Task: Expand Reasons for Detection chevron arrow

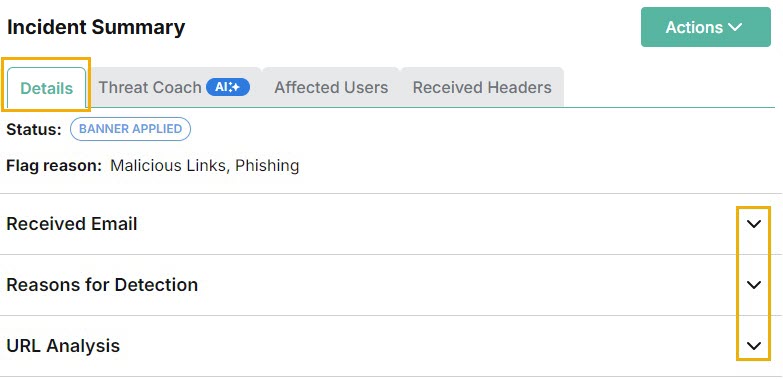Action: [x=754, y=285]
